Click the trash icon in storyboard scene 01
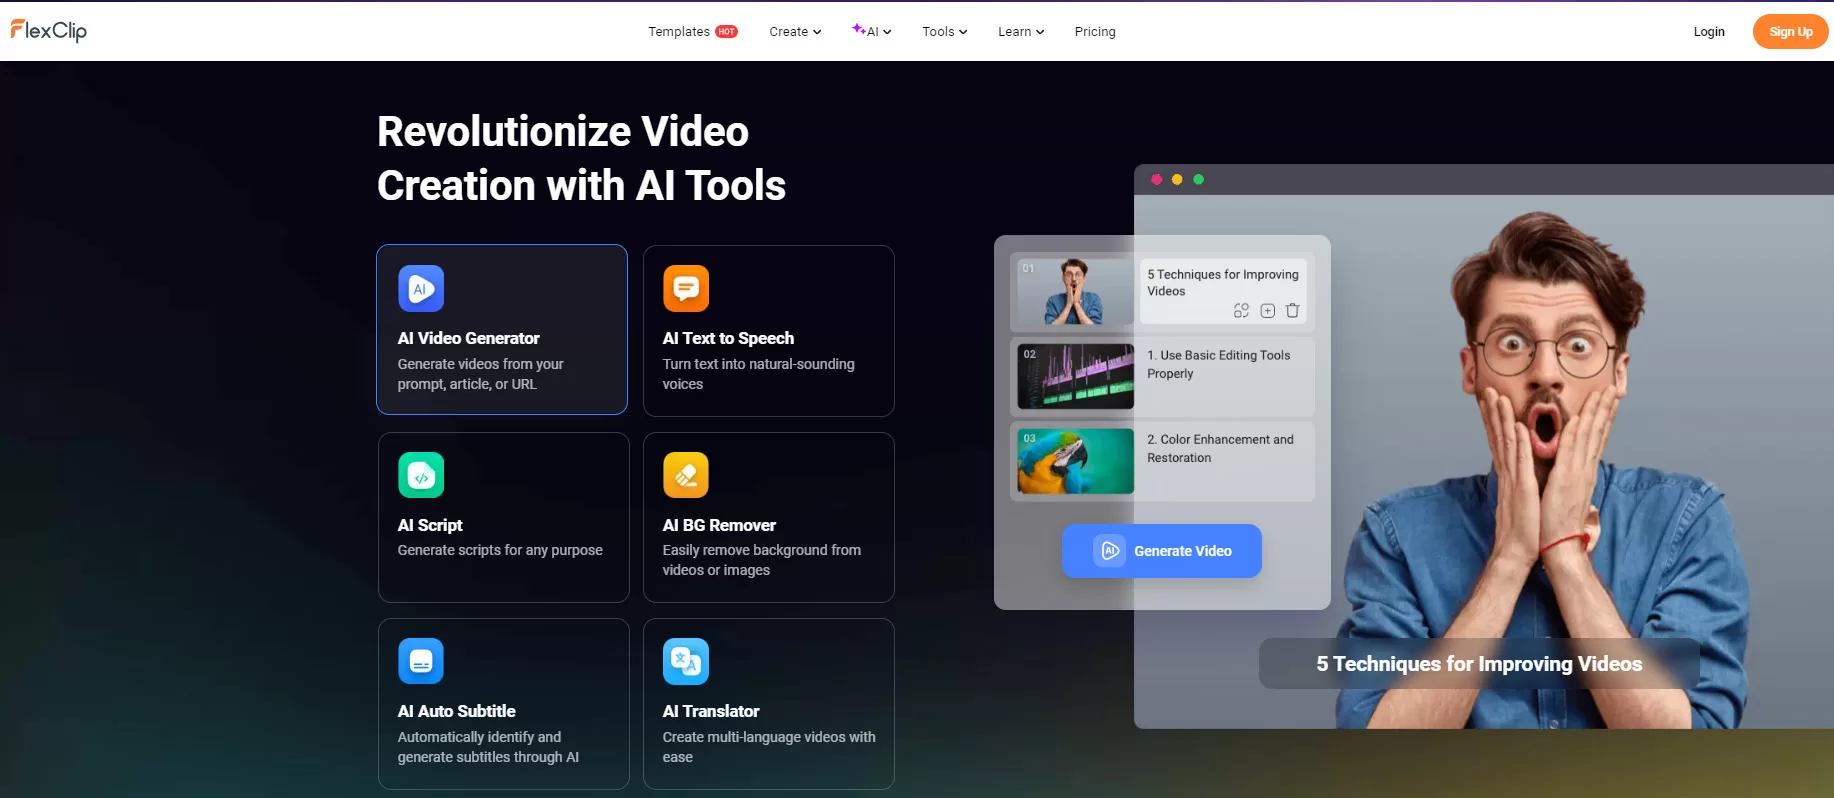The height and width of the screenshot is (798, 1834). tap(1292, 311)
